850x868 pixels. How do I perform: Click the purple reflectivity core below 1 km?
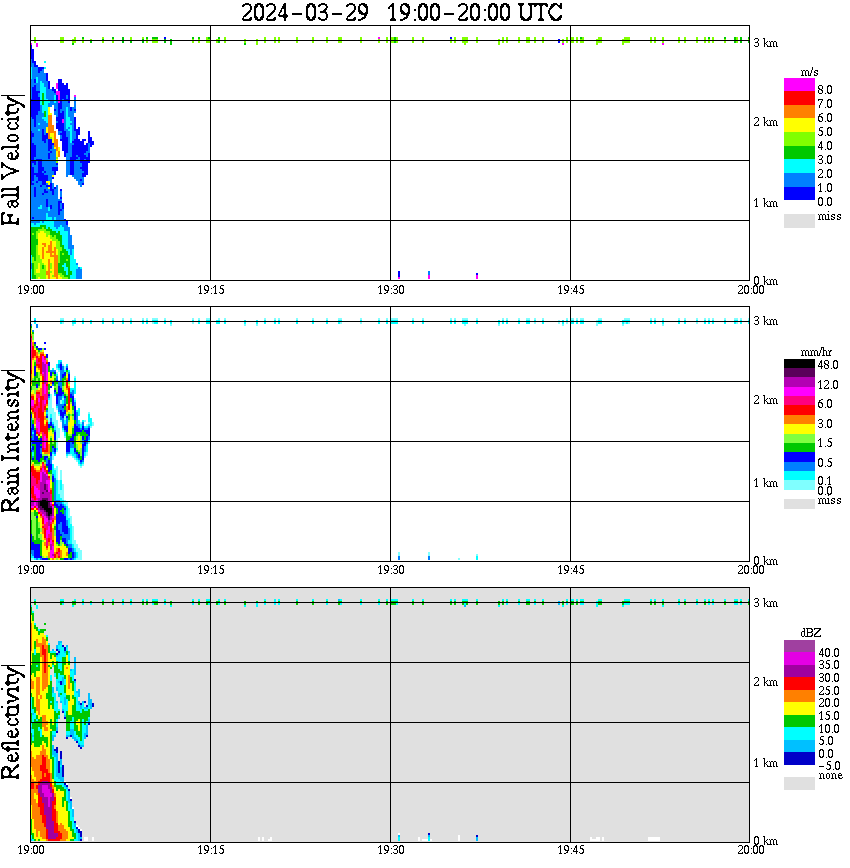[x=48, y=808]
